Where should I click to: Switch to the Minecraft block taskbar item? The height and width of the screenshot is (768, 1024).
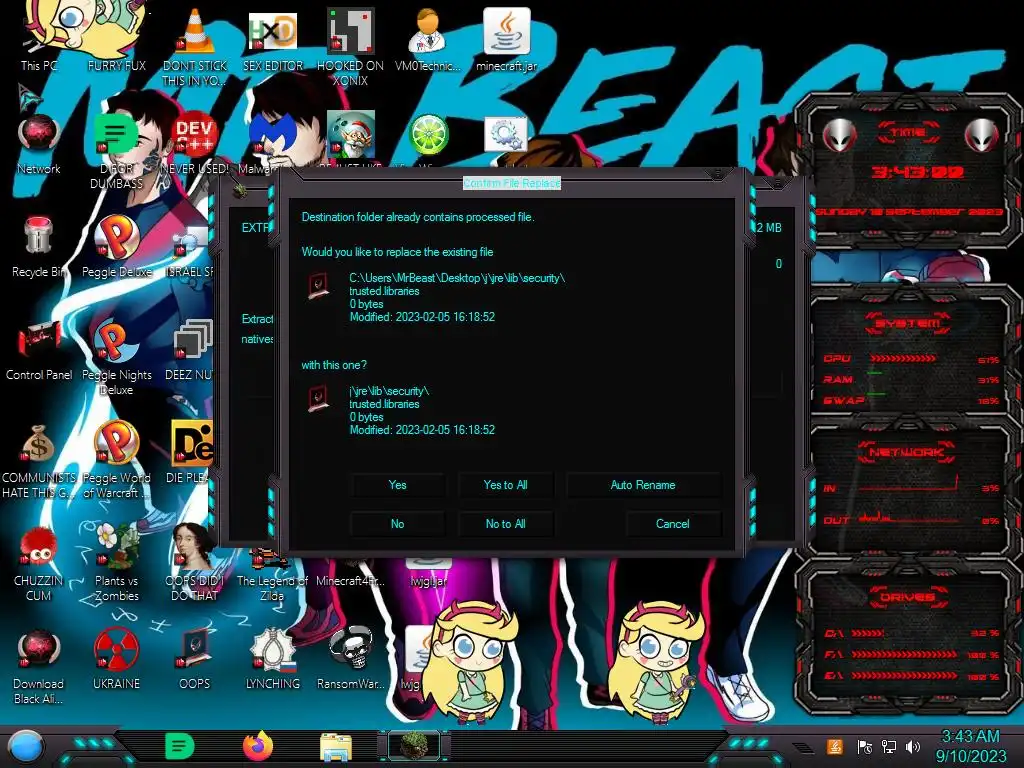414,746
